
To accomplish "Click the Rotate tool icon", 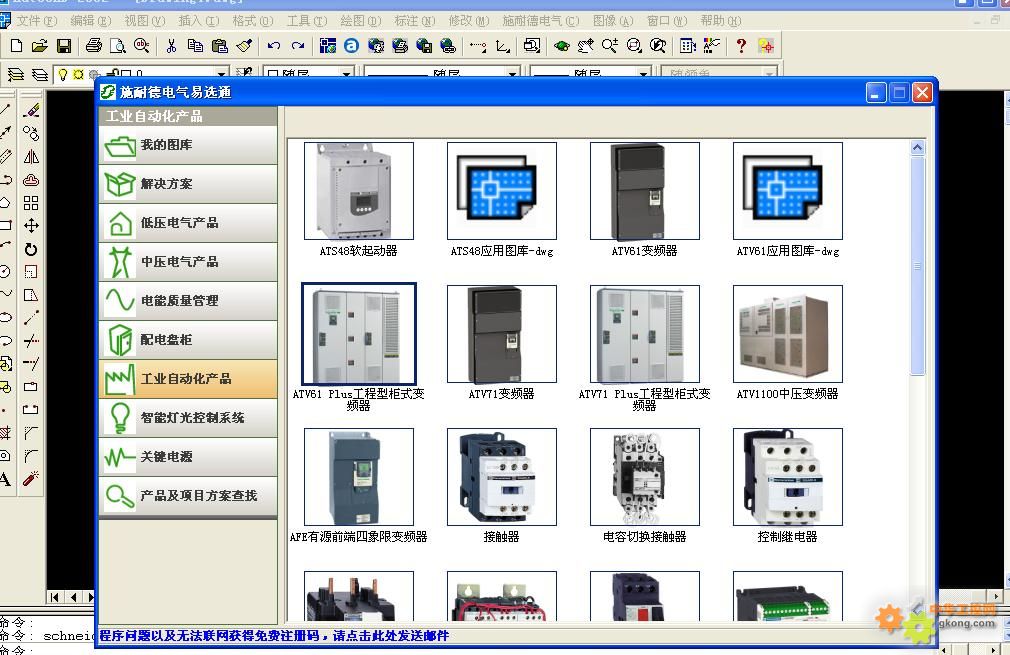I will pyautogui.click(x=31, y=249).
